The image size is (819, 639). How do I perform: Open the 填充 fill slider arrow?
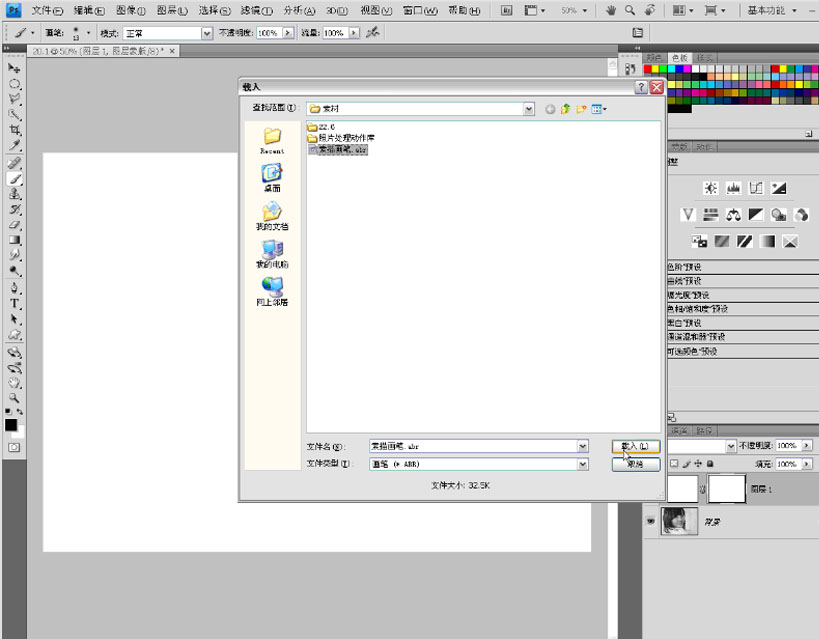[x=807, y=464]
